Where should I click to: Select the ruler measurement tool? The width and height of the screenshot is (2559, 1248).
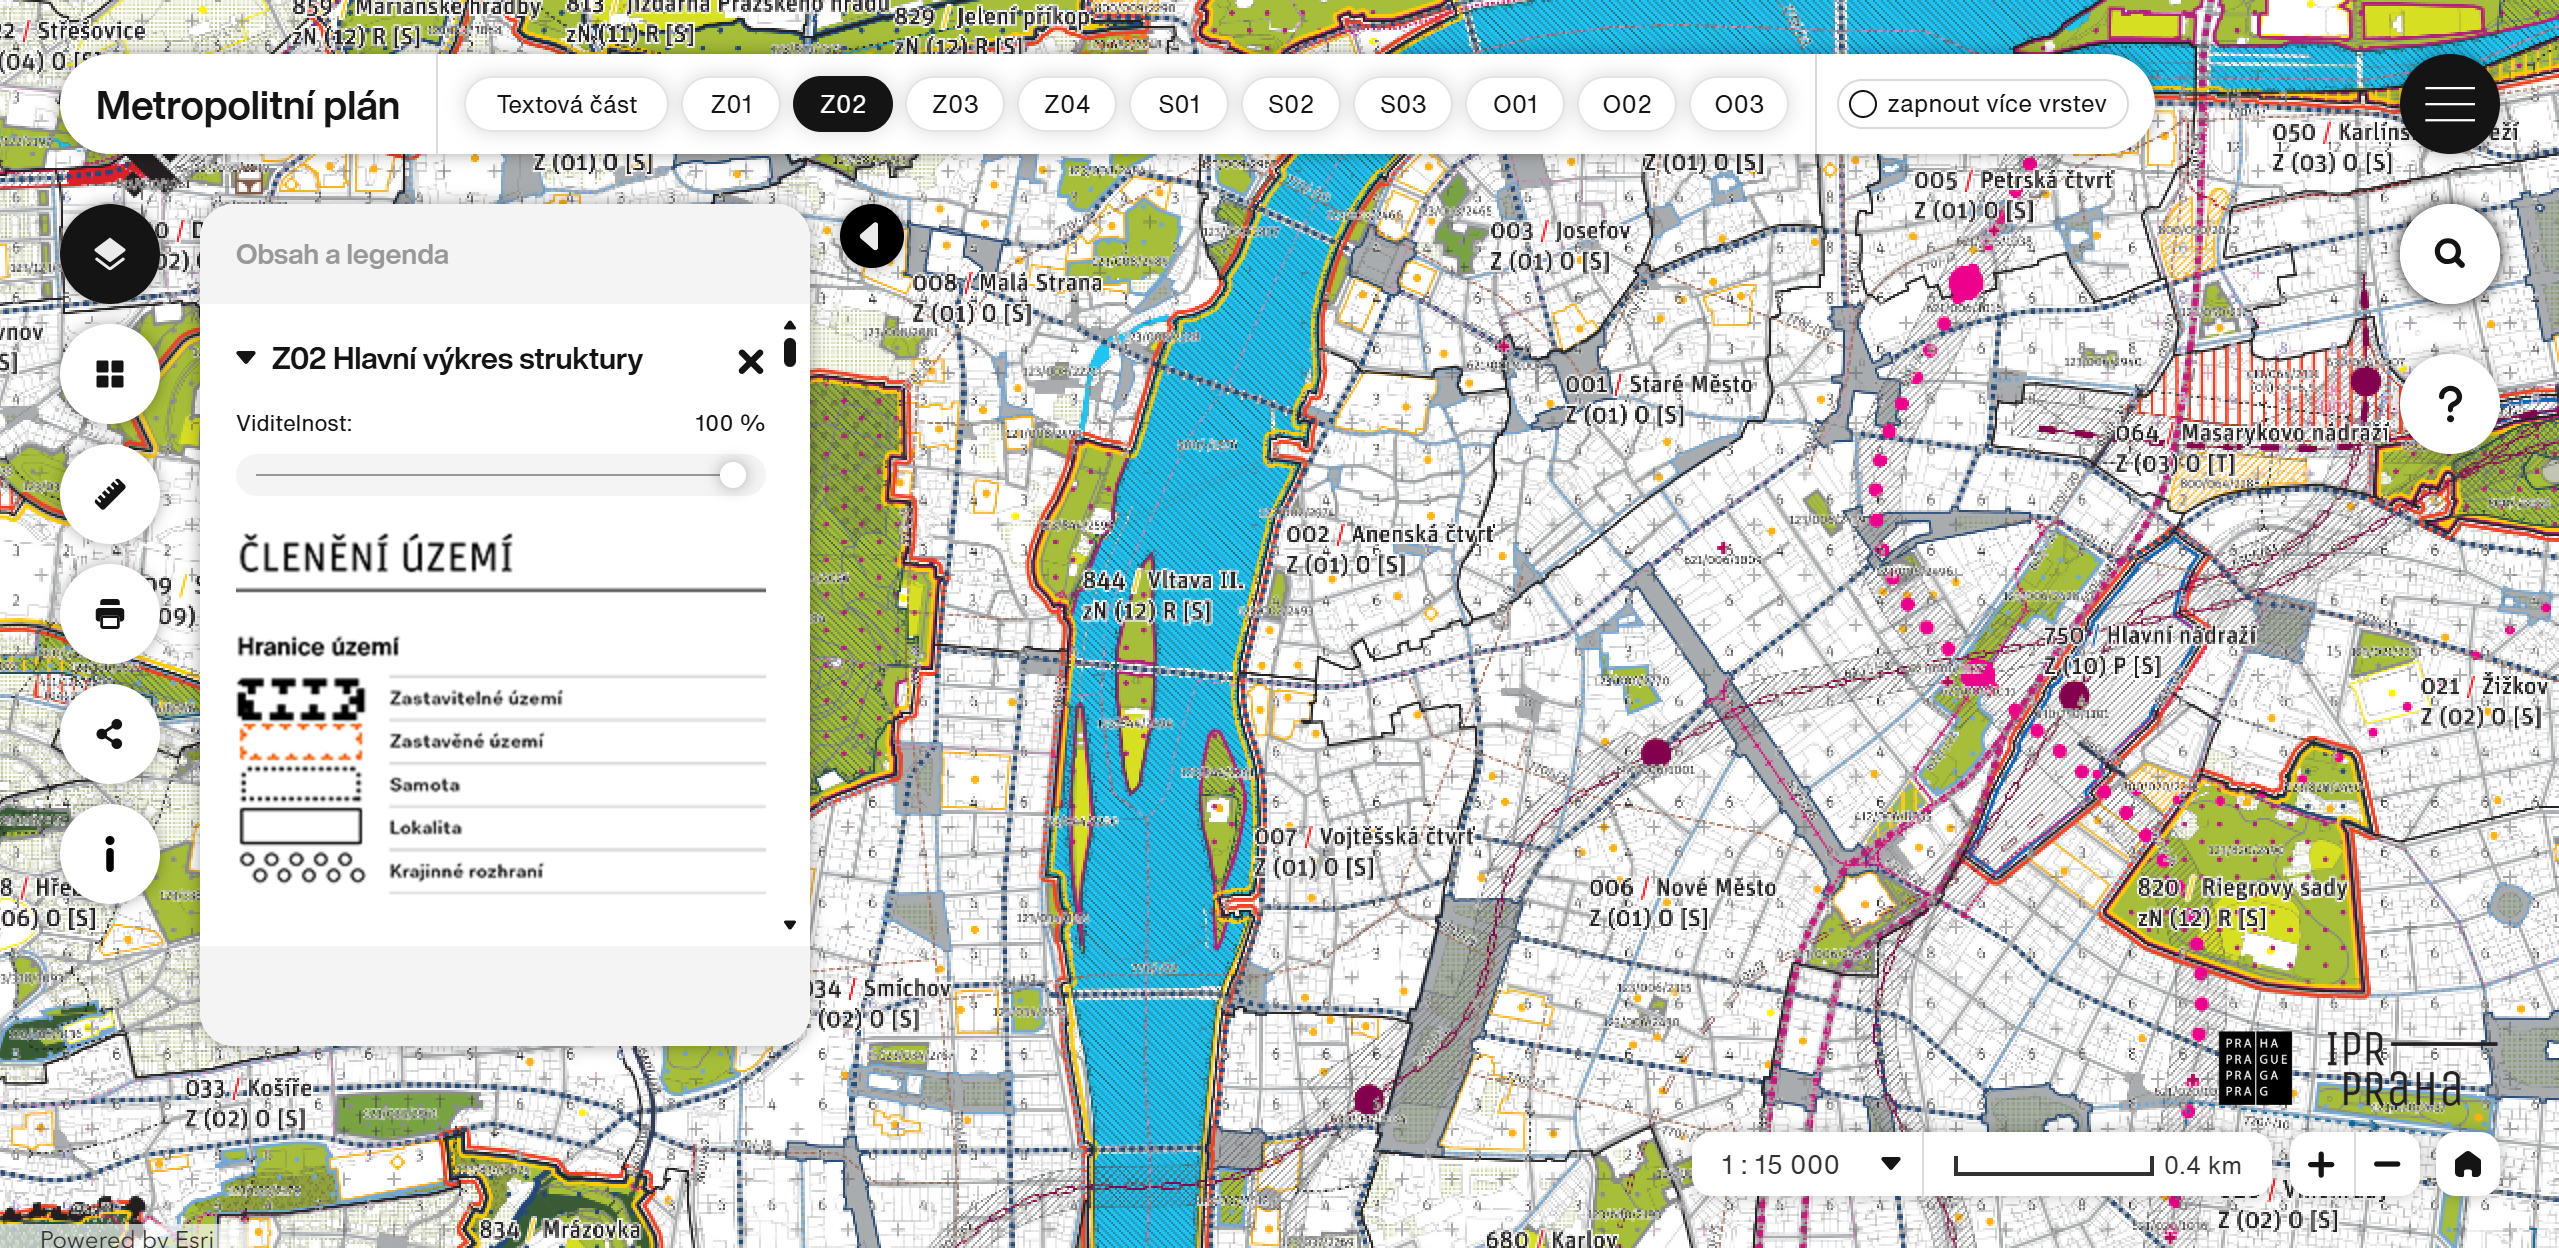point(110,494)
